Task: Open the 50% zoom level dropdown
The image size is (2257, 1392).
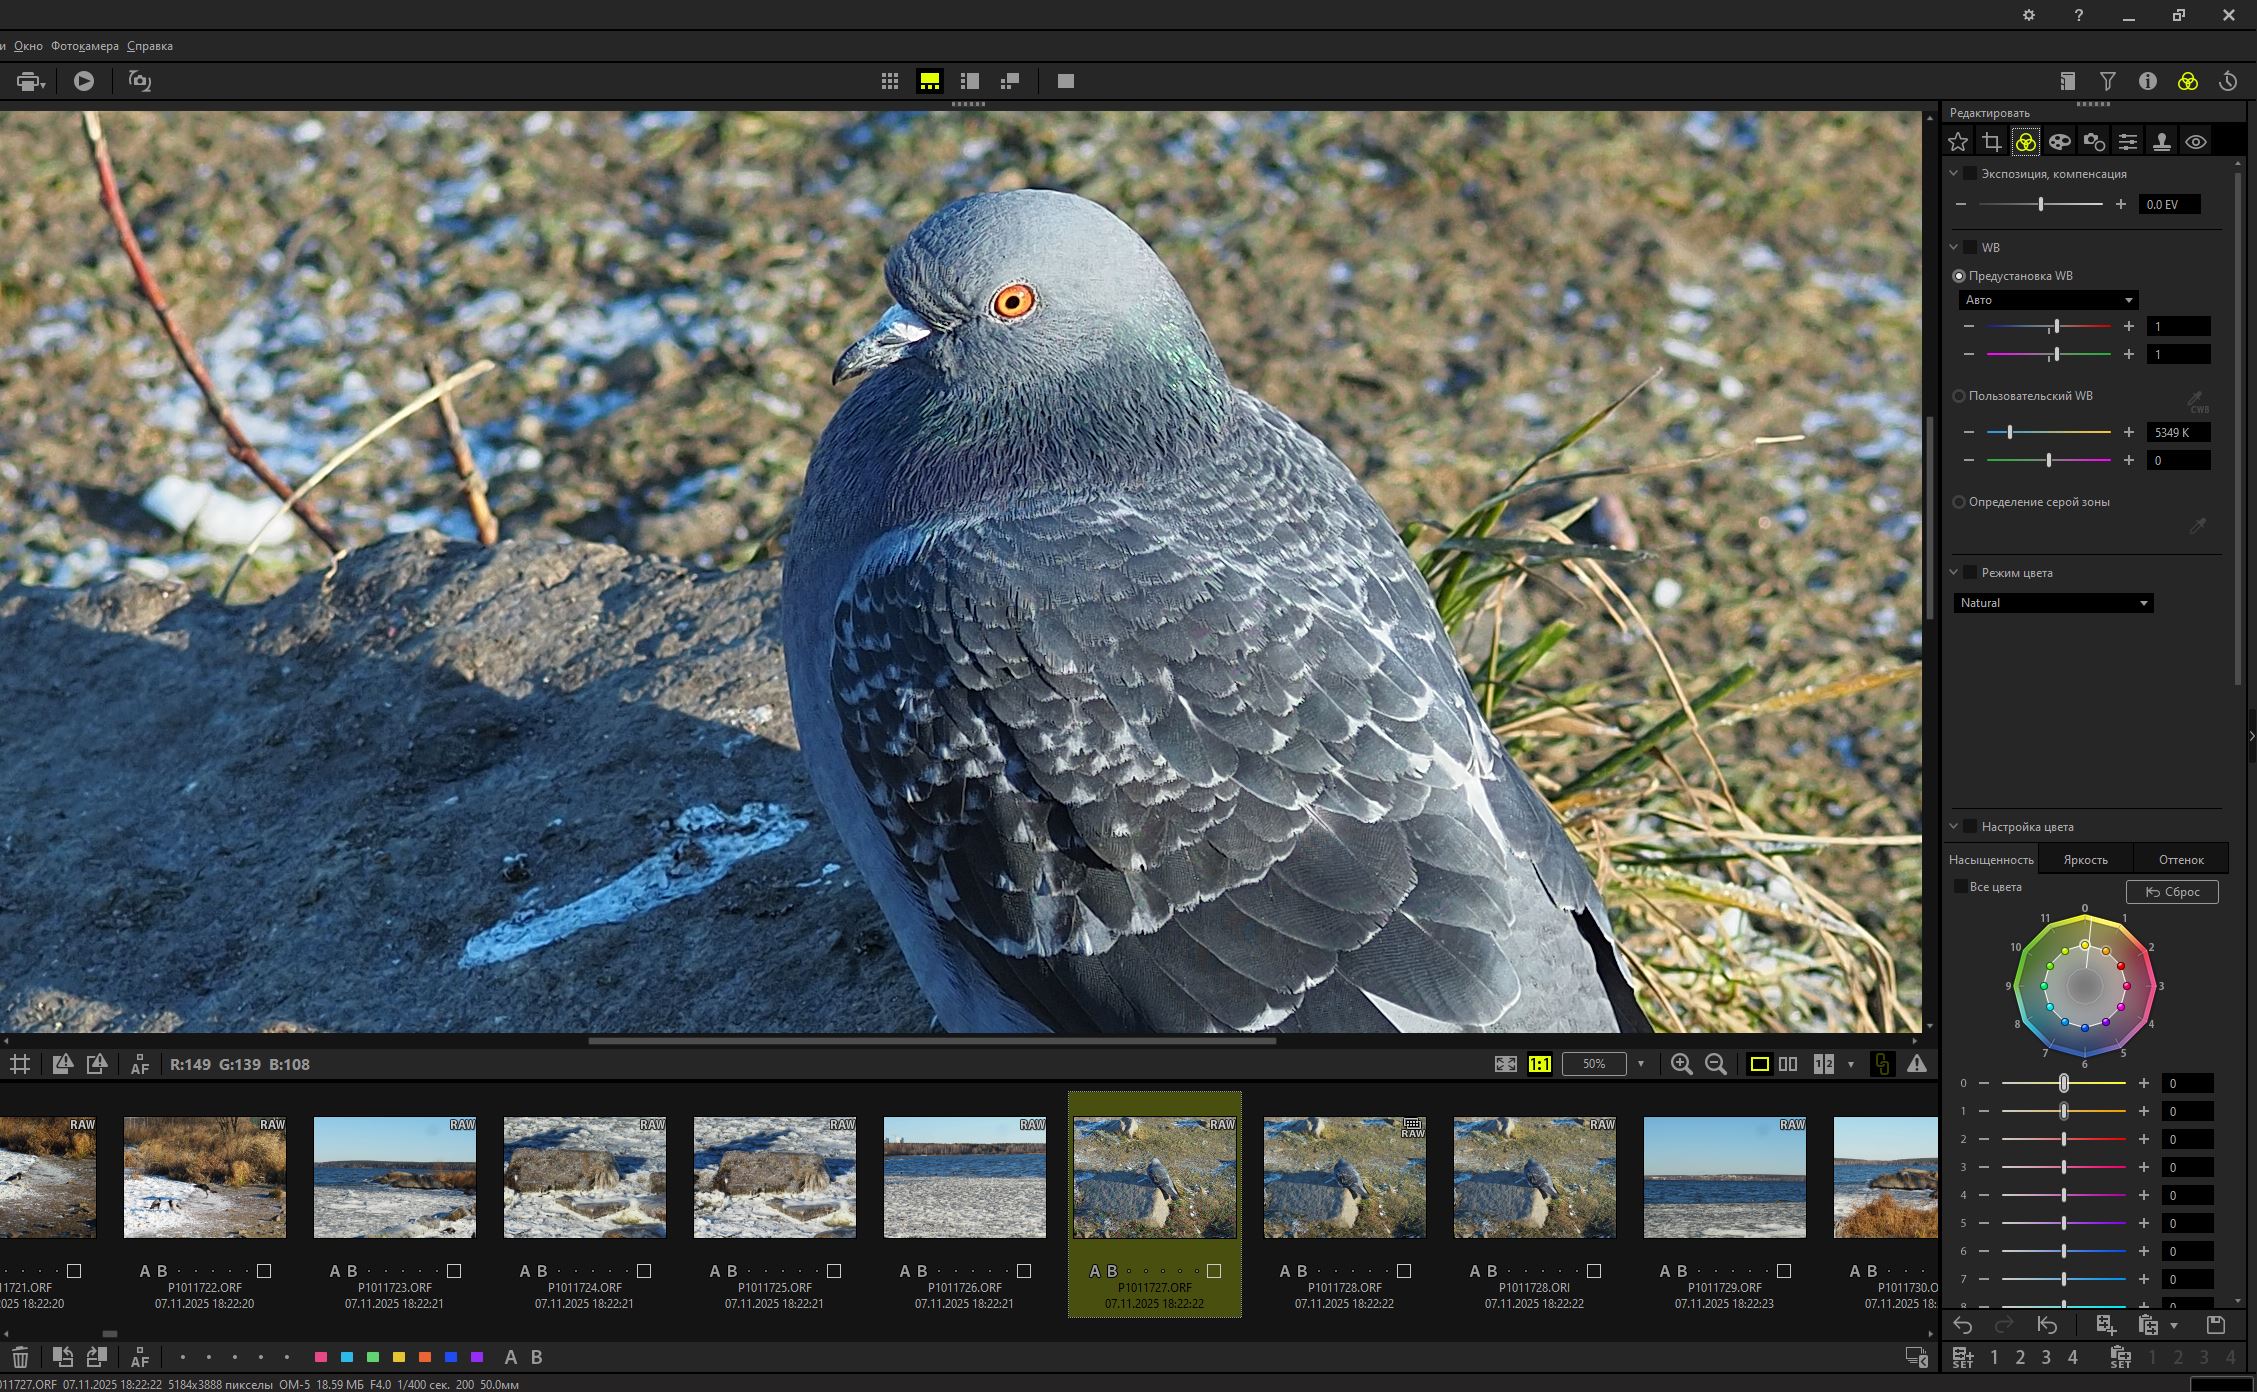Action: pyautogui.click(x=1640, y=1064)
